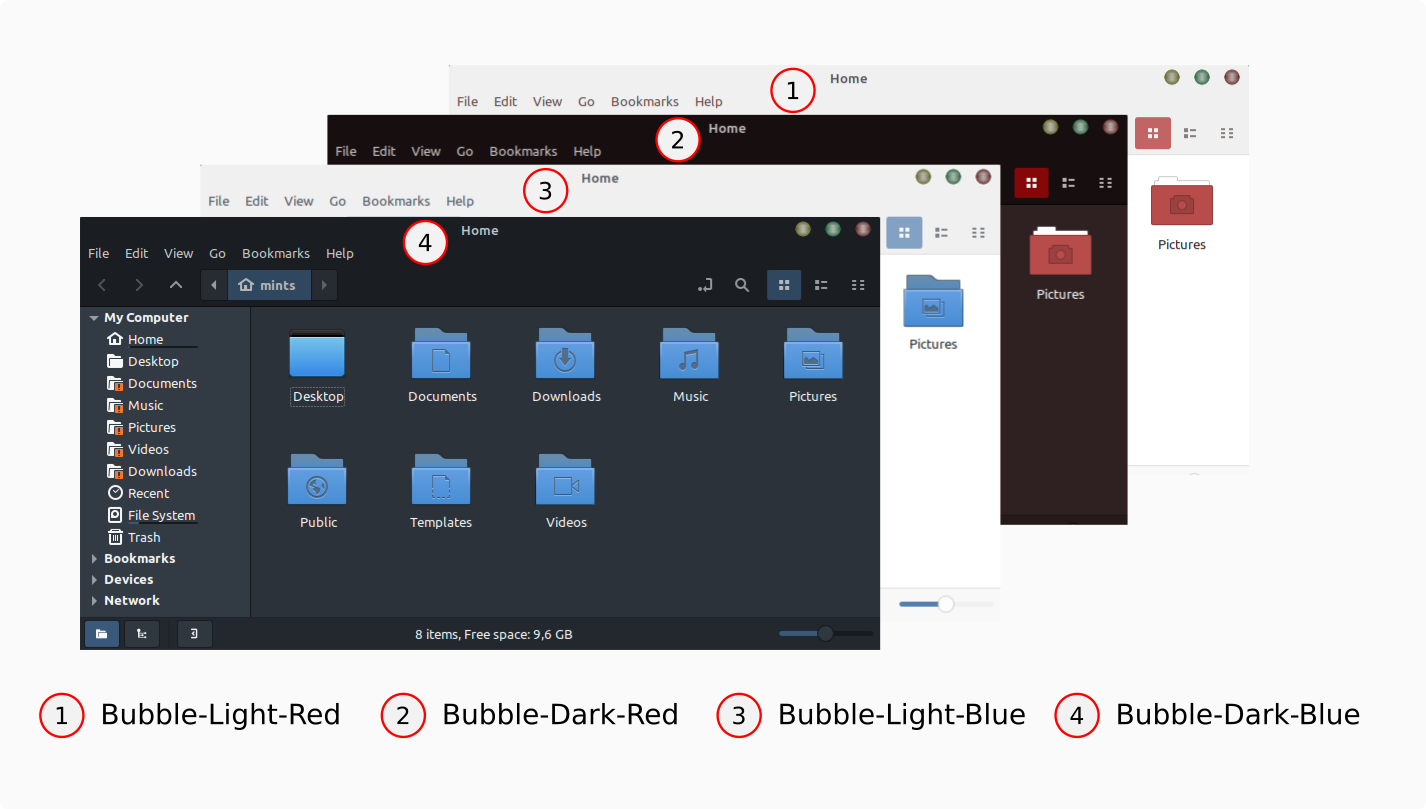Open the Documents folder in the dark blue file pane

point(442,365)
